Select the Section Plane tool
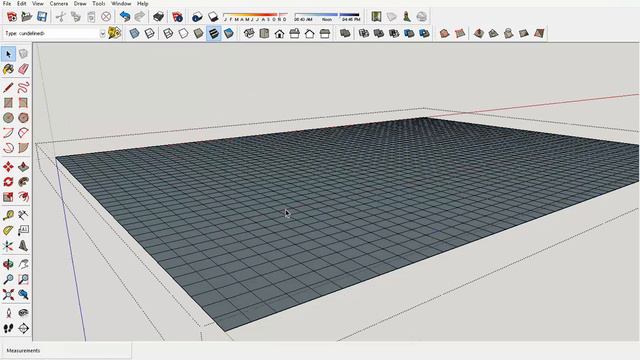The width and height of the screenshot is (640, 360). click(23, 328)
